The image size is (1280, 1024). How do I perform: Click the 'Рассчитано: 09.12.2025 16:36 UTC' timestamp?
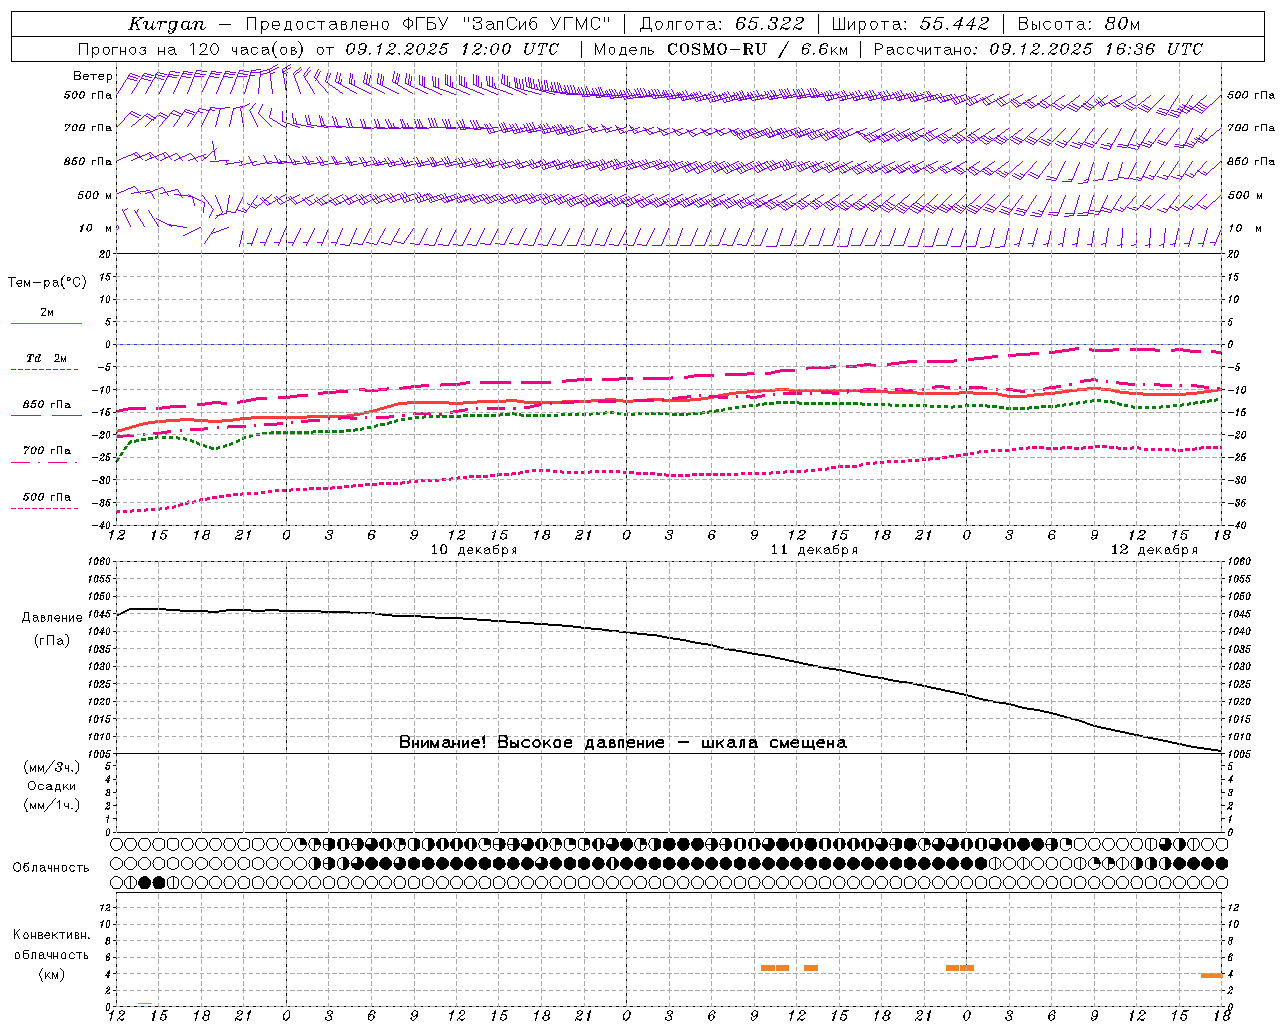click(x=1039, y=49)
